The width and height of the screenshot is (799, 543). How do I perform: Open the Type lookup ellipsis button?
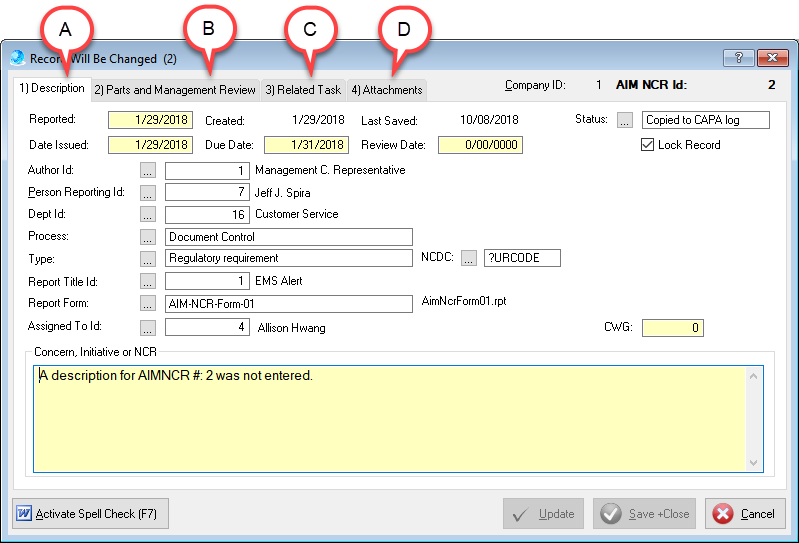(x=148, y=259)
